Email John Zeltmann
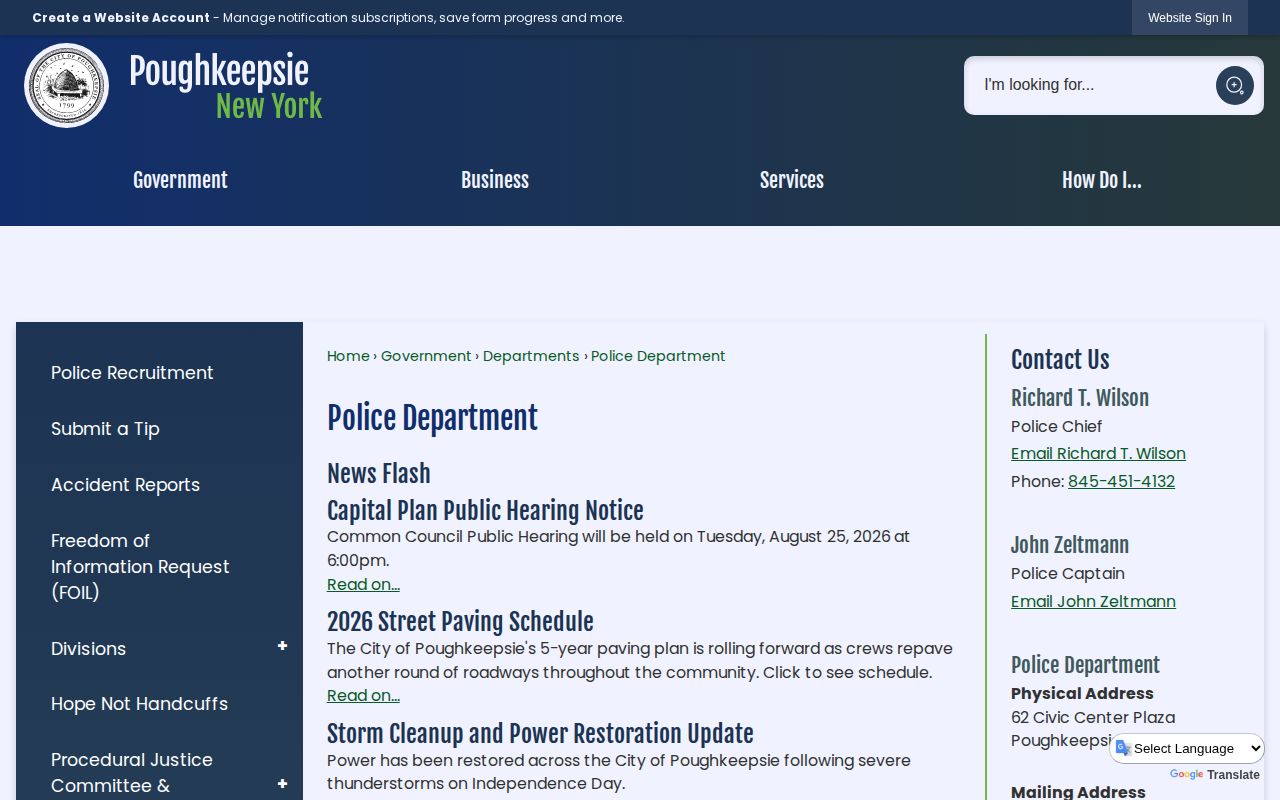The height and width of the screenshot is (800, 1280). coord(1093,602)
